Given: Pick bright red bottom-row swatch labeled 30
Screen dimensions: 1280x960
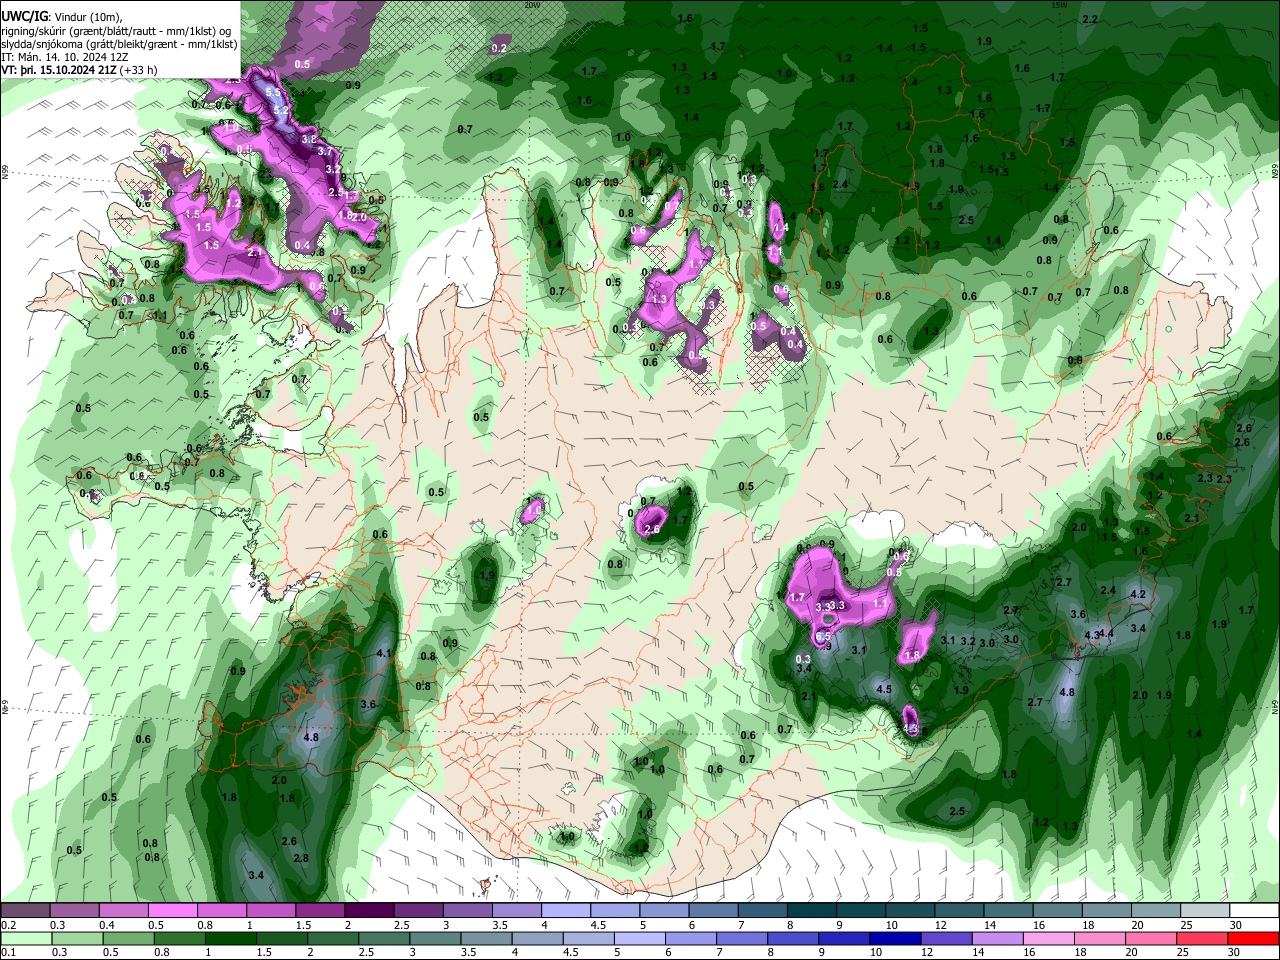Looking at the screenshot, I should [1254, 938].
